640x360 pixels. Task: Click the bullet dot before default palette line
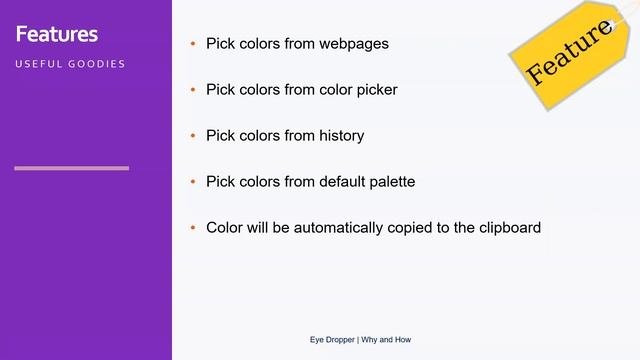click(x=193, y=181)
